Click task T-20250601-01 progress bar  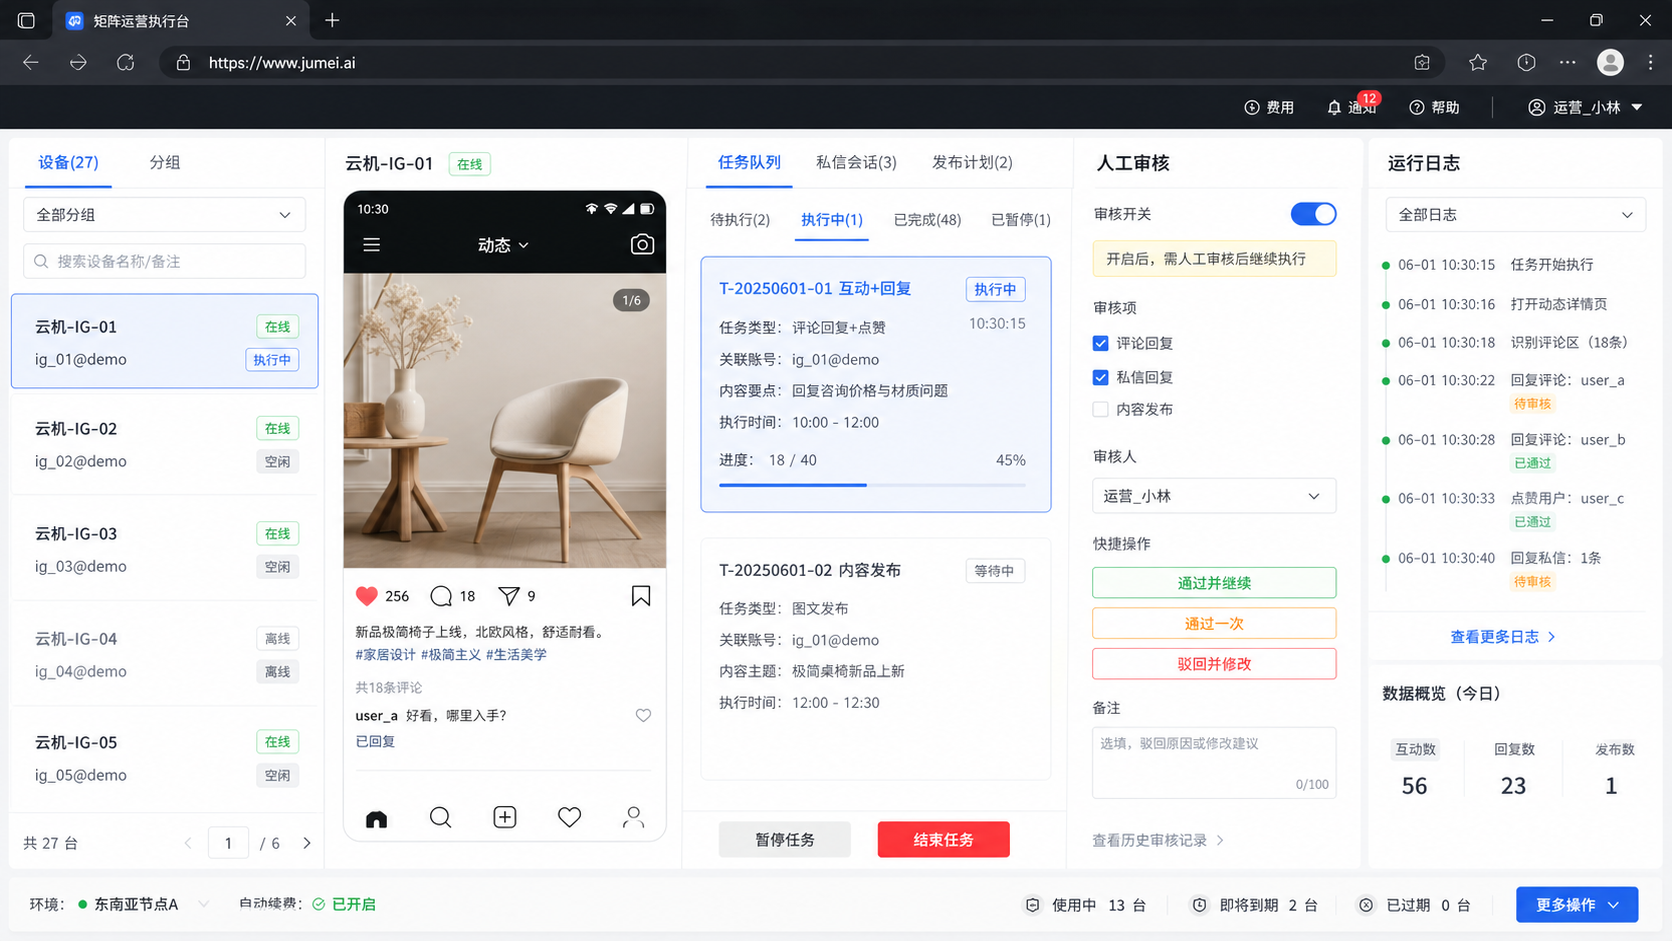872,485
